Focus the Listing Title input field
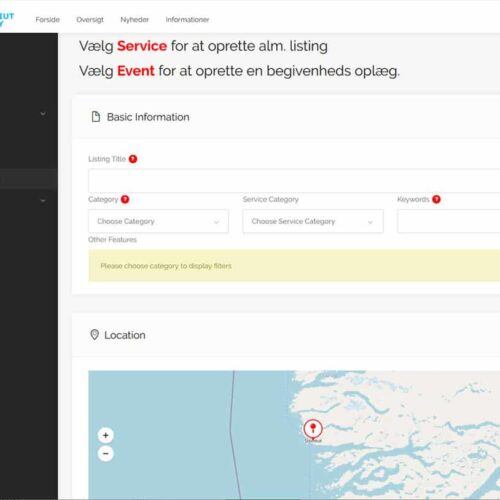The width and height of the screenshot is (500, 500). [x=294, y=181]
